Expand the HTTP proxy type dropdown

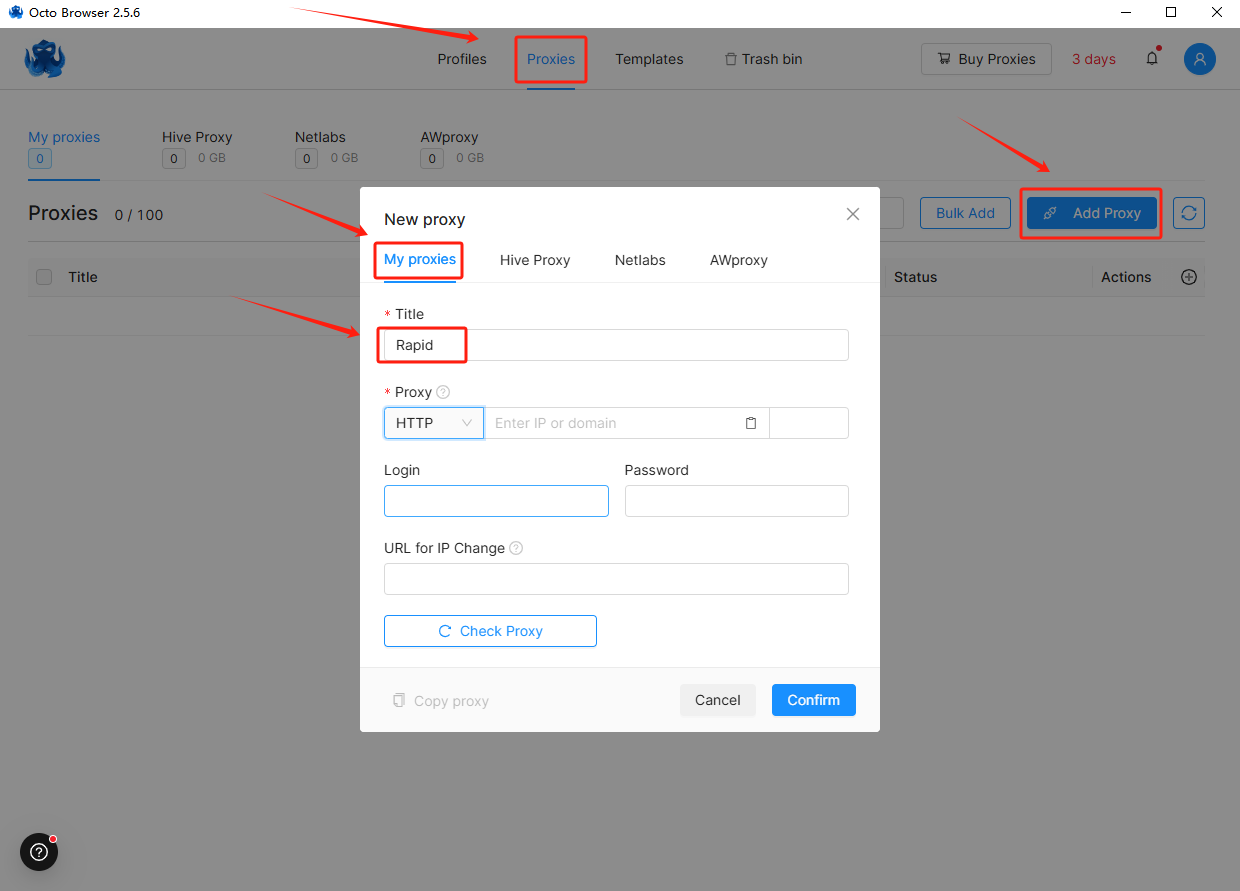point(434,423)
